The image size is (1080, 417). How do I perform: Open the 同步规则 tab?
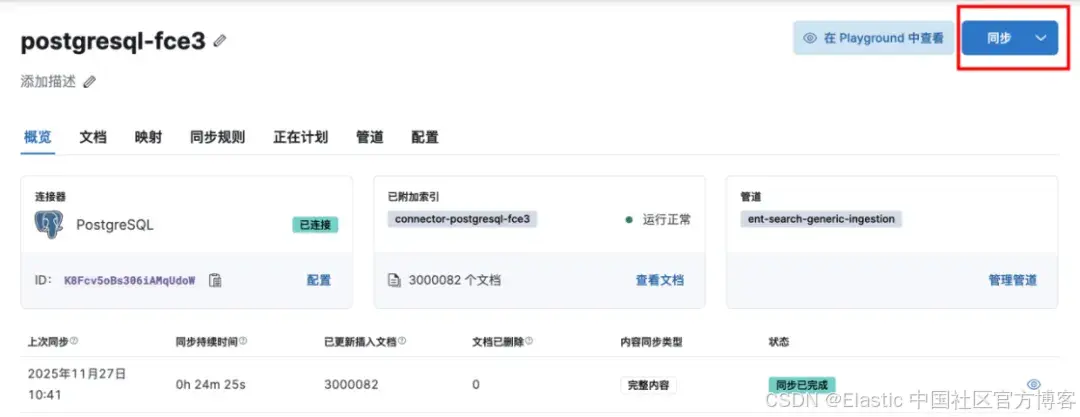(218, 137)
